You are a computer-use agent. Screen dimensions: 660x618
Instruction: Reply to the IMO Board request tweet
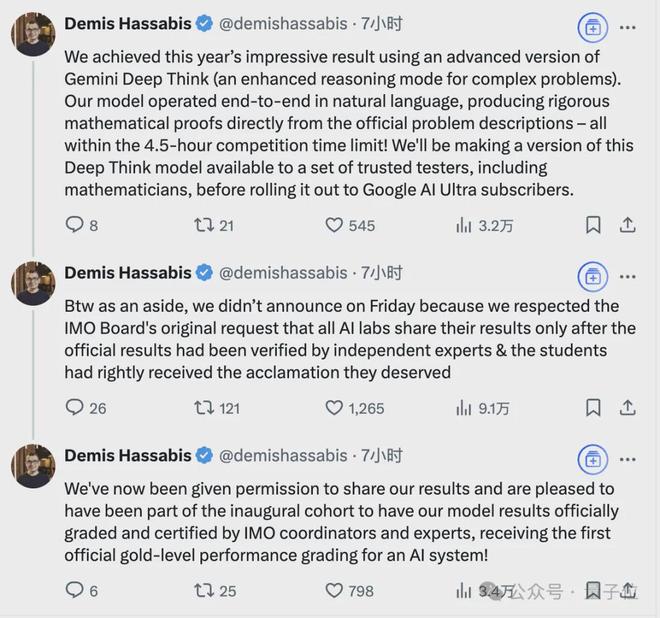pos(75,407)
